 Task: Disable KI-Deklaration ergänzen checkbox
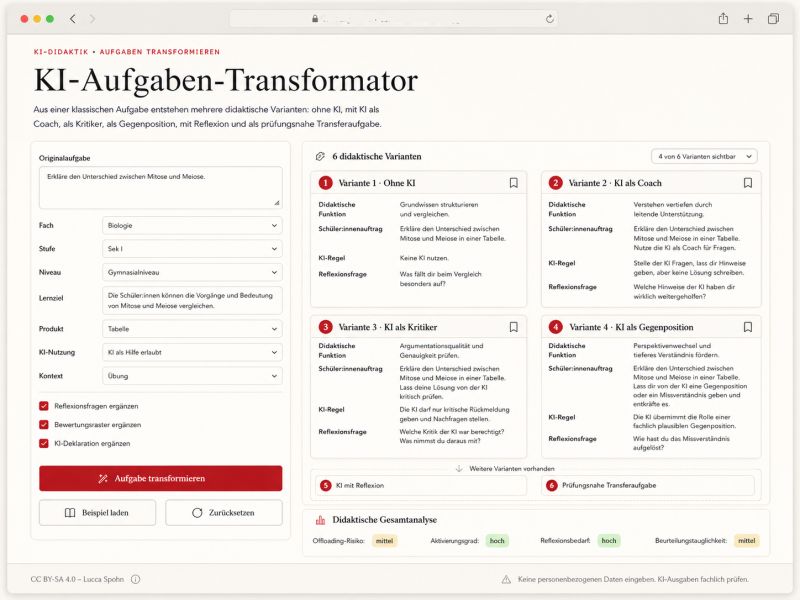[44, 443]
